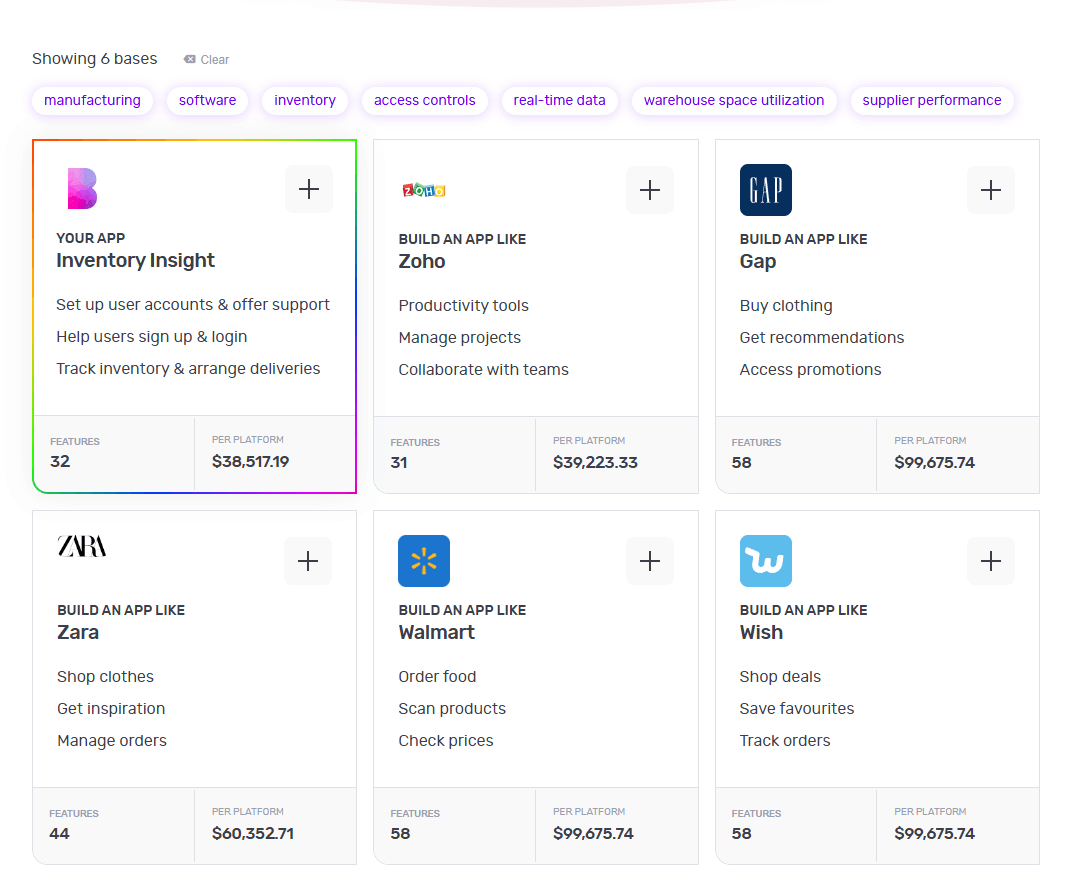Add the Inventory Insight app with plus button
The height and width of the screenshot is (887, 1077).
click(x=309, y=189)
